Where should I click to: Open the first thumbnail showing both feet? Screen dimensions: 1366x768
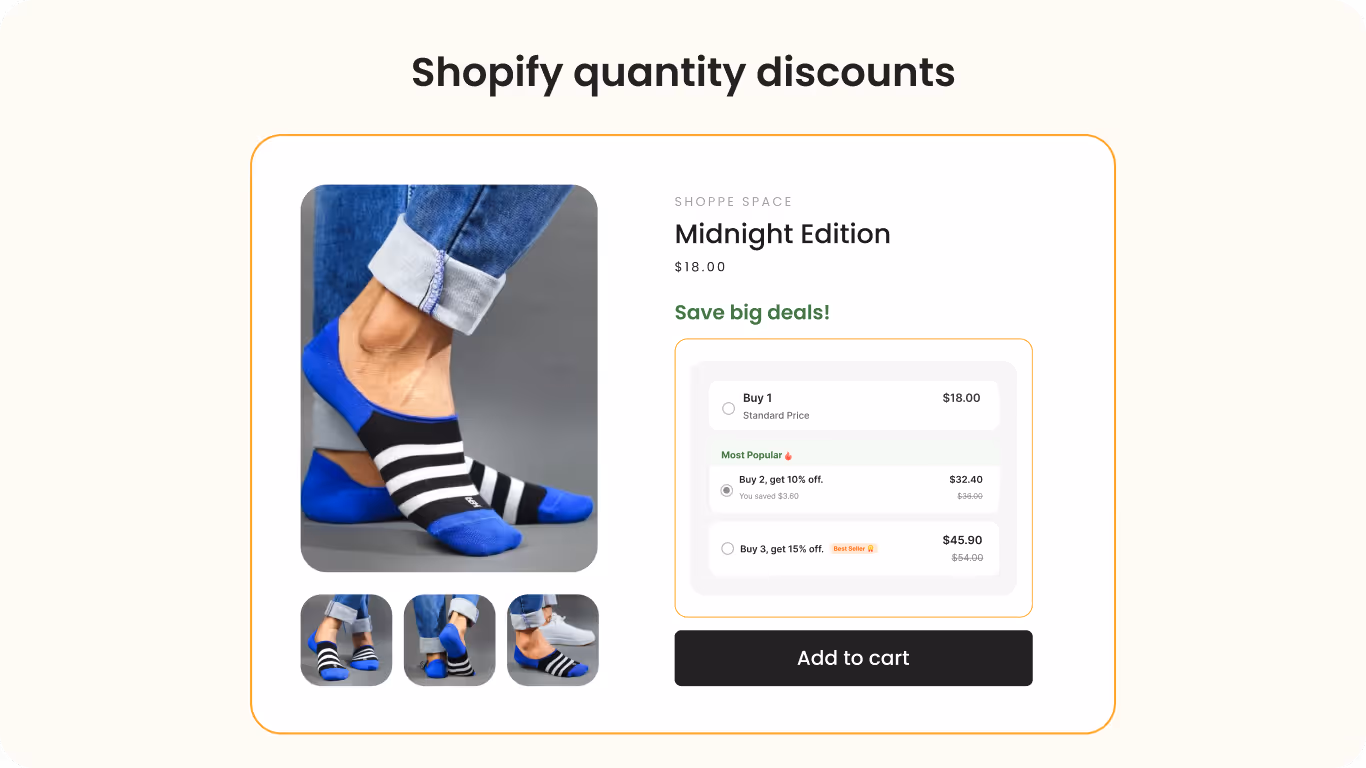click(x=346, y=640)
